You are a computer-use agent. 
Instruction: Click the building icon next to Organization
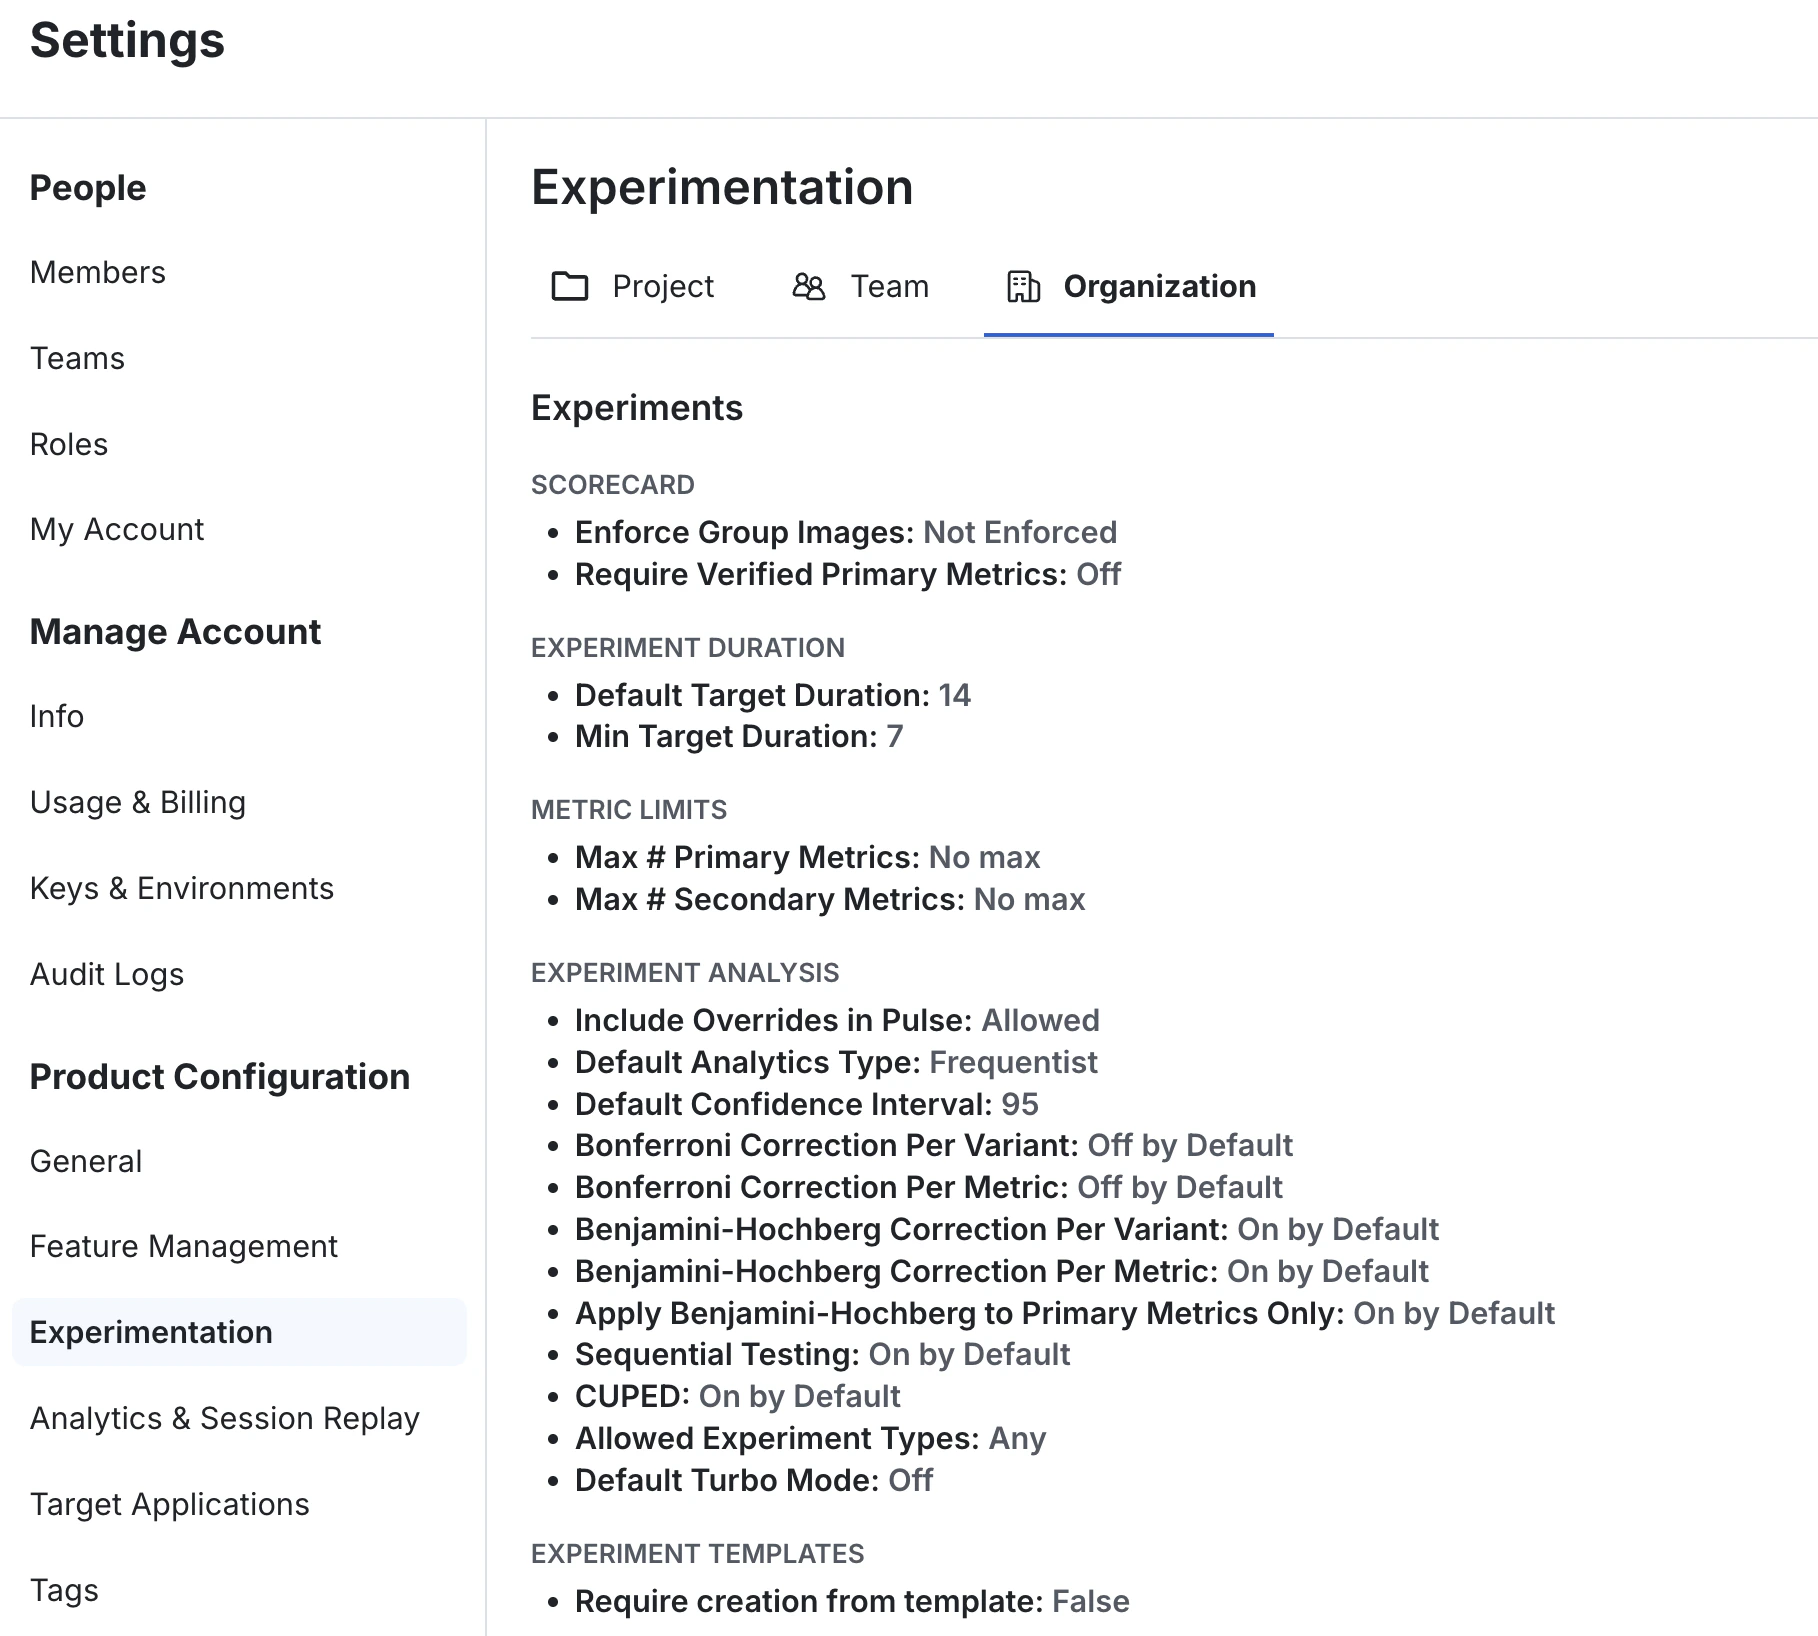pos(1022,287)
